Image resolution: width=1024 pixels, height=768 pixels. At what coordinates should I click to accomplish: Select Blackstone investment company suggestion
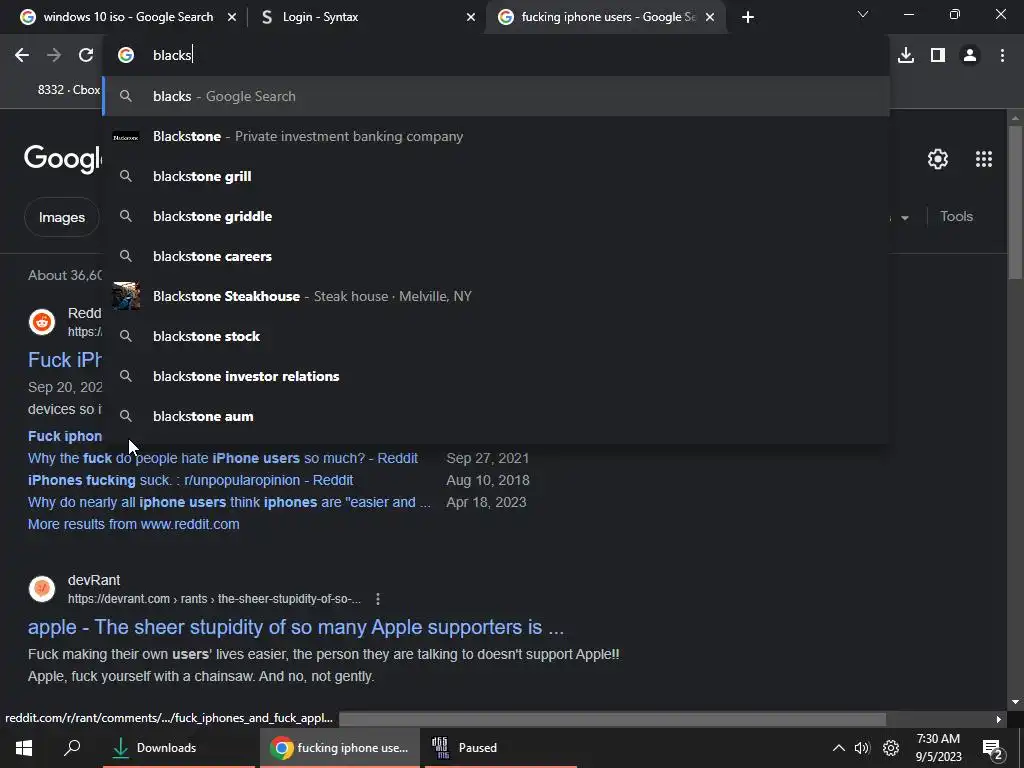496,136
